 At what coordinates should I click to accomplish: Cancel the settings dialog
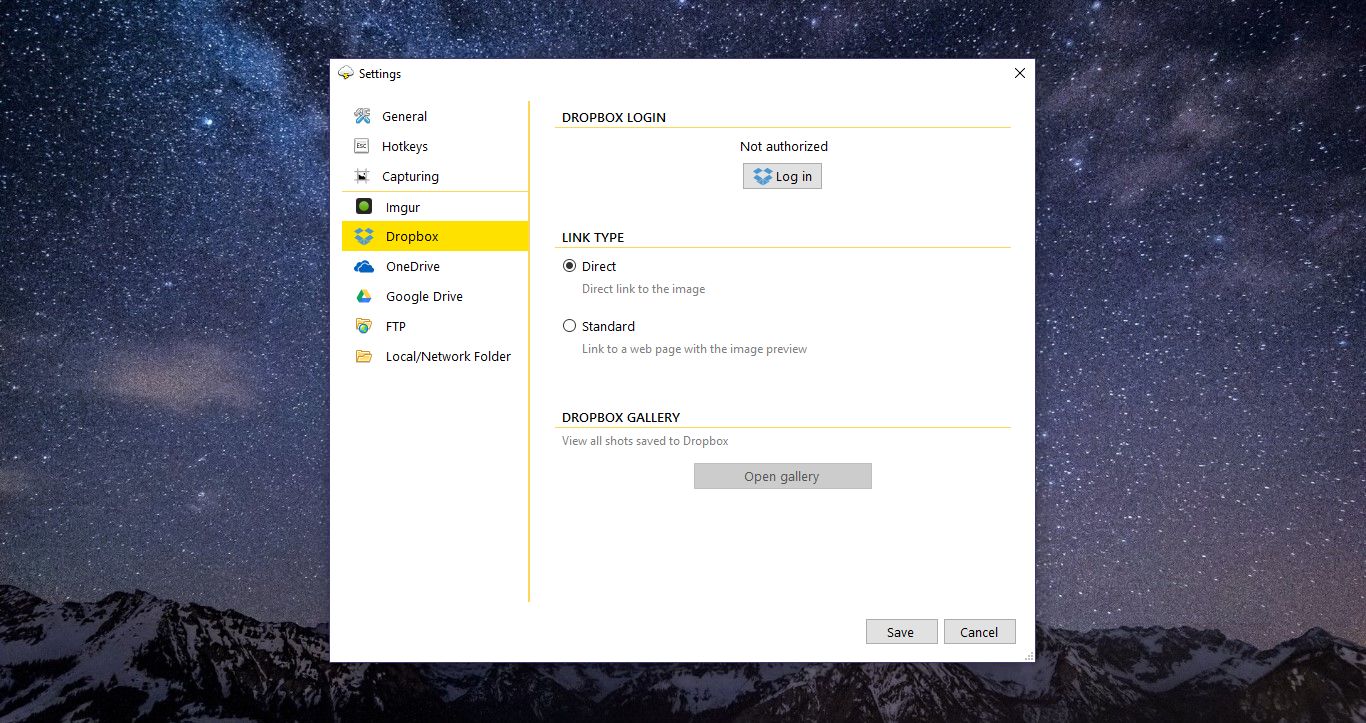point(979,632)
